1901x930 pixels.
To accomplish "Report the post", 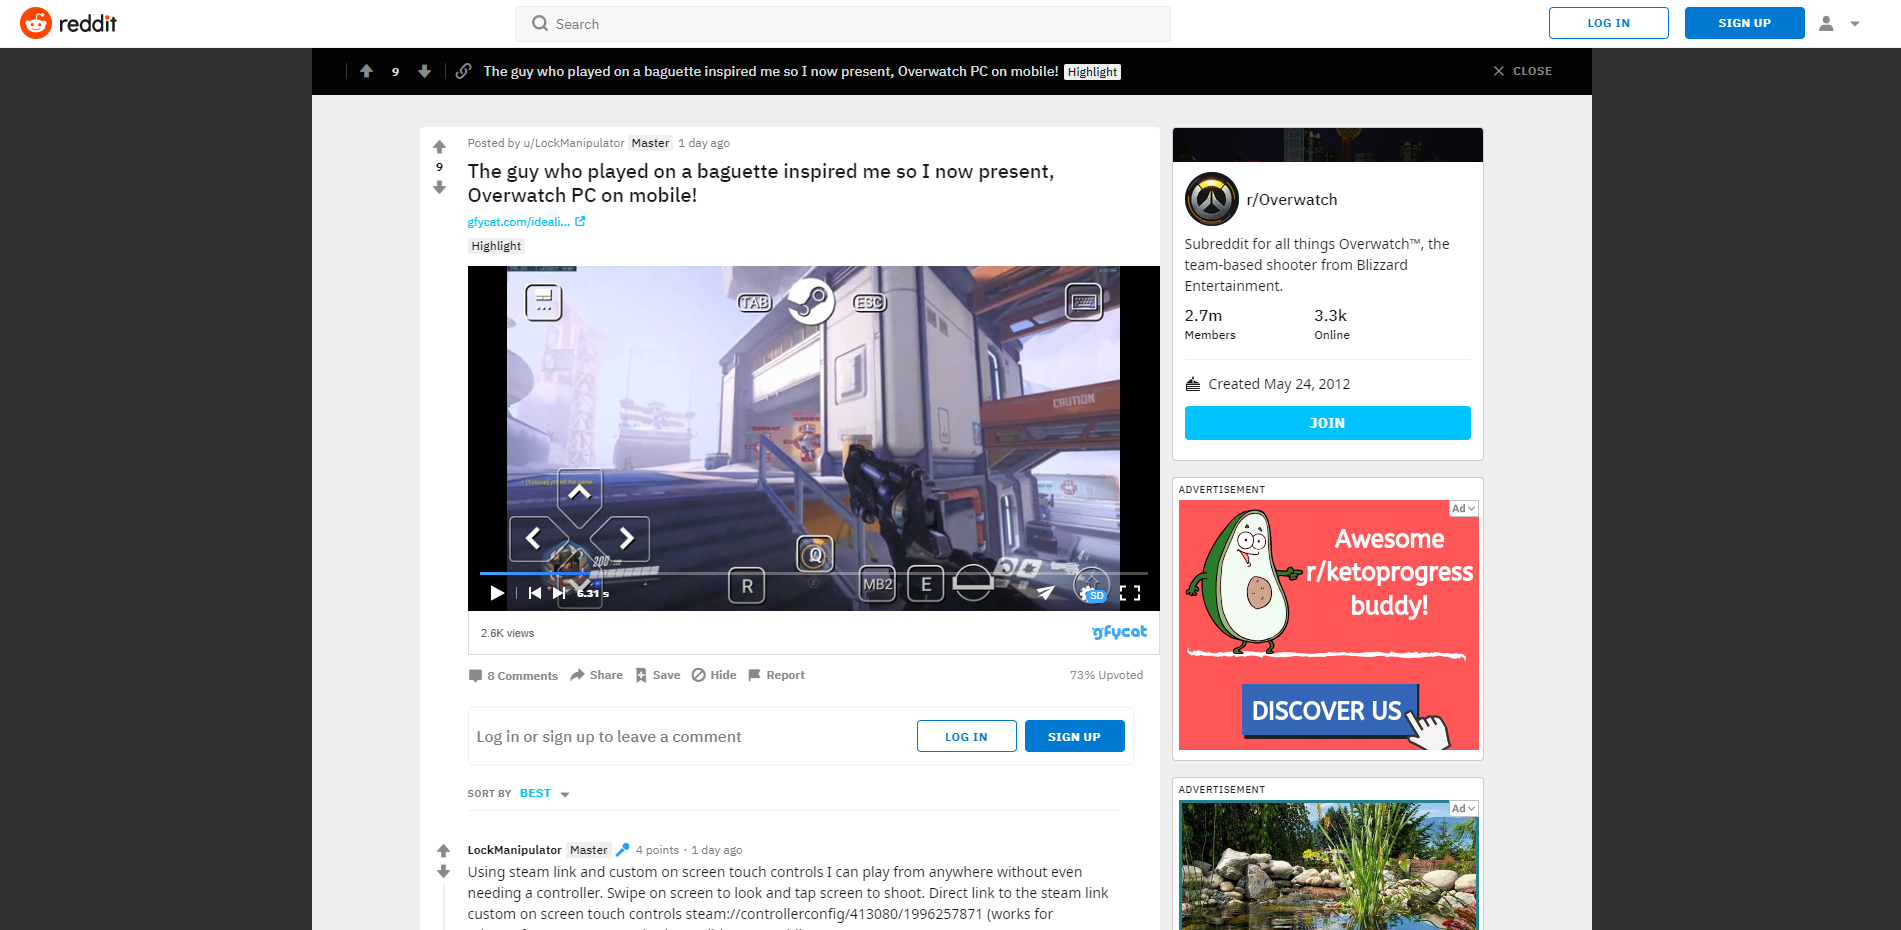I will (x=776, y=675).
